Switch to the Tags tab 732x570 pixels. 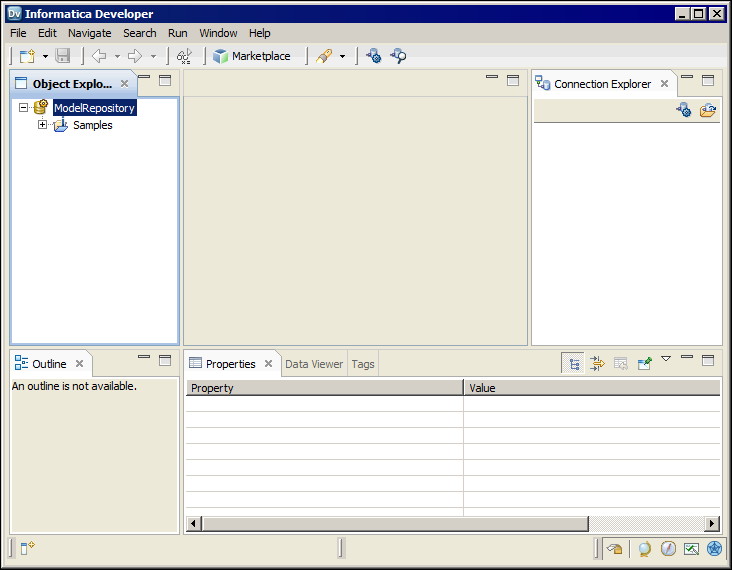point(363,364)
